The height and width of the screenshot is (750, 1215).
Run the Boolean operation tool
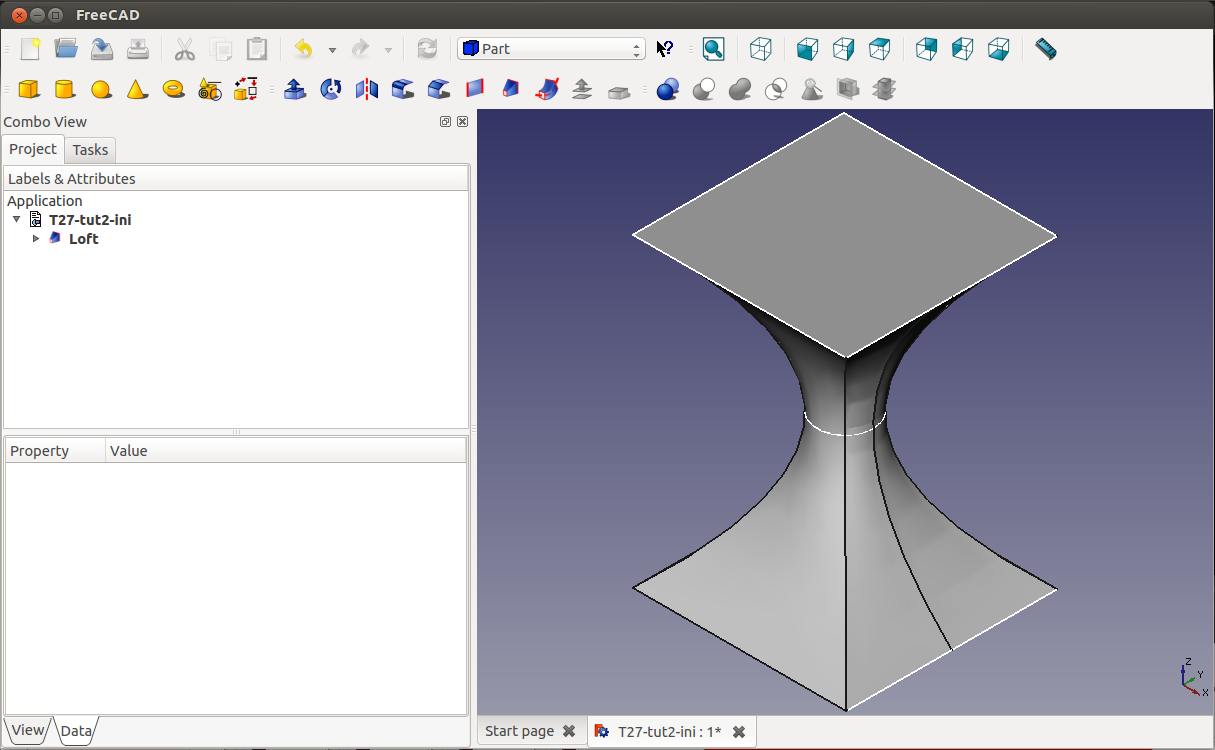coord(668,90)
